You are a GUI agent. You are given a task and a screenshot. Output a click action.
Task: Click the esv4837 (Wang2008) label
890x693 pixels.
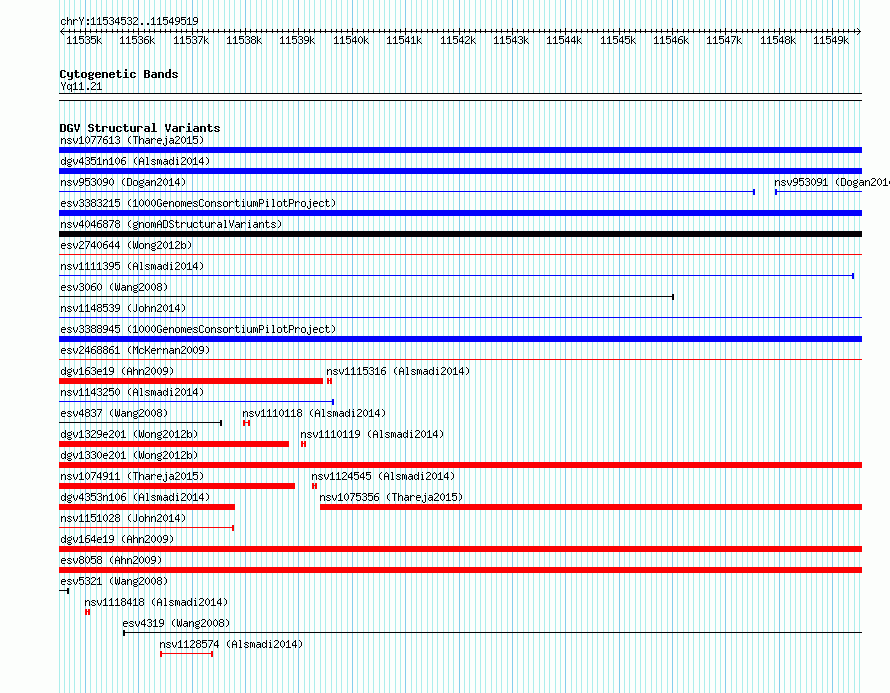(114, 413)
